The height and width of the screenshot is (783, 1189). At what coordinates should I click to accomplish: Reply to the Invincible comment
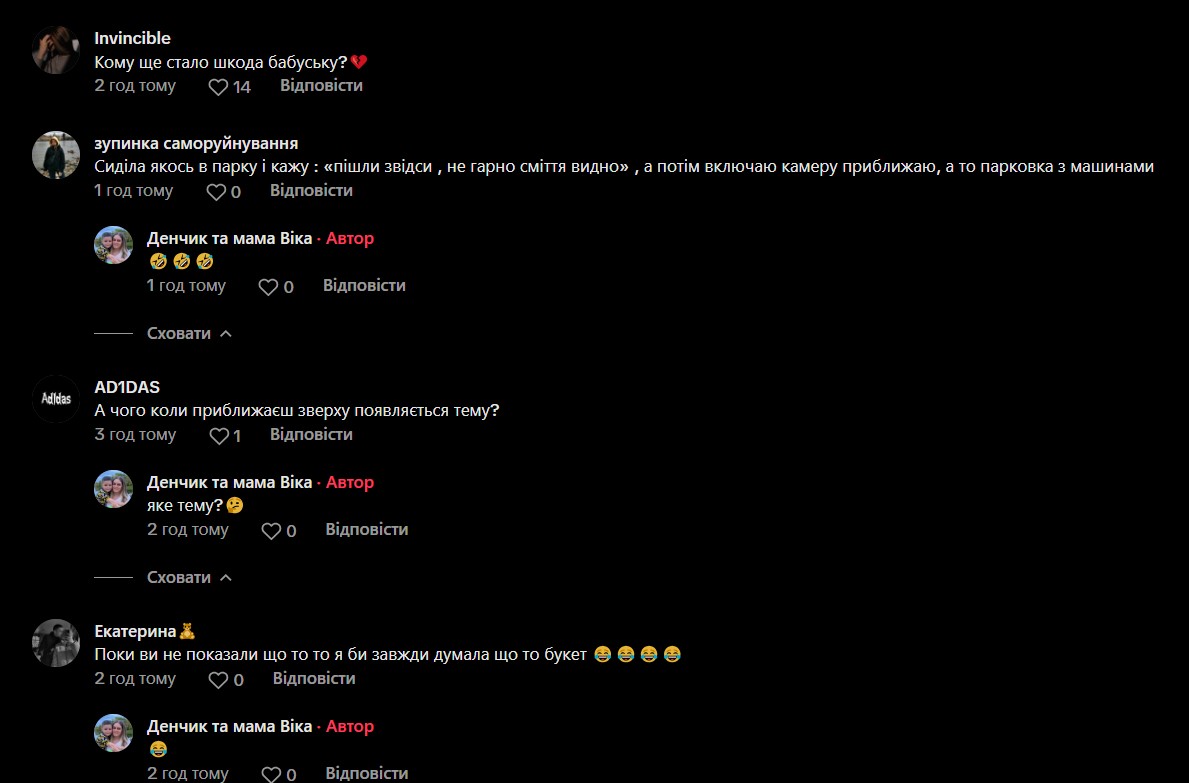(322, 86)
